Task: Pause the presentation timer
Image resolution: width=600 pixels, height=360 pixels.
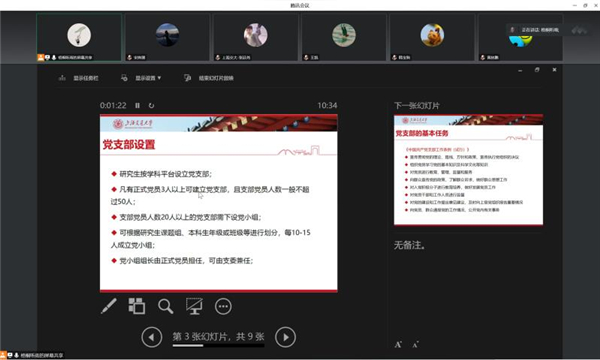Action: click(137, 106)
